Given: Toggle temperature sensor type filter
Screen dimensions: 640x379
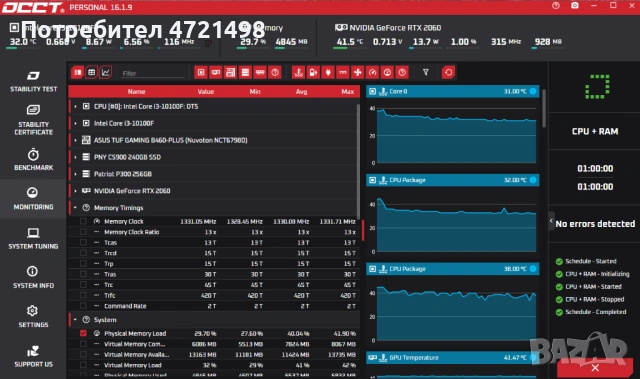Looking at the screenshot, I should [x=299, y=73].
